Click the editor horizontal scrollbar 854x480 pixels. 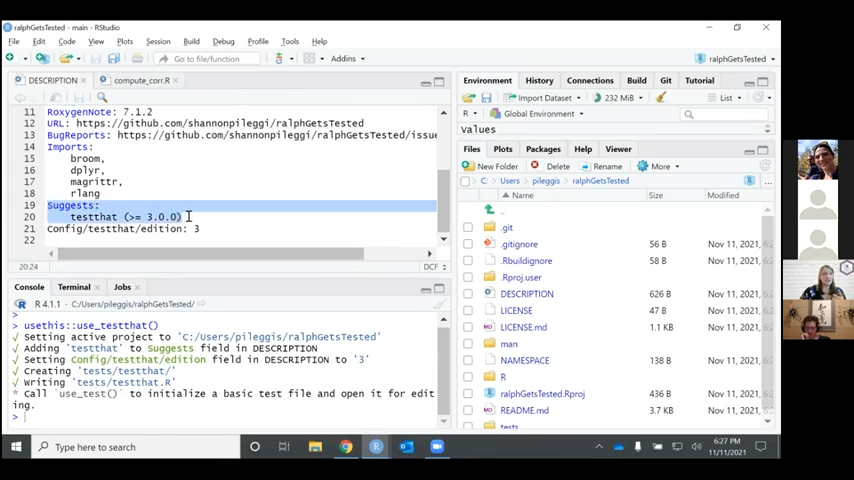(211, 254)
